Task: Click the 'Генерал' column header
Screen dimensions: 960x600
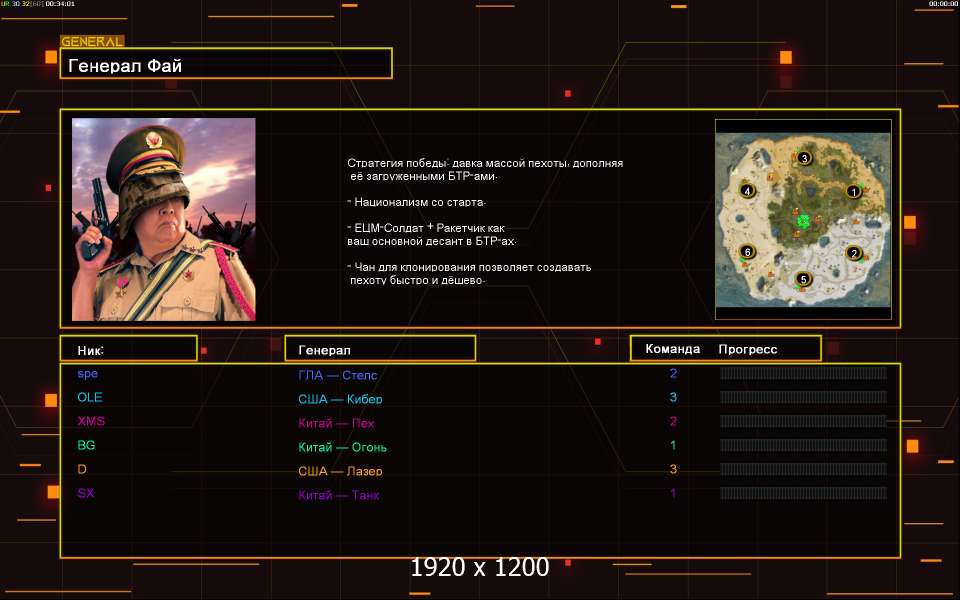Action: click(x=380, y=348)
